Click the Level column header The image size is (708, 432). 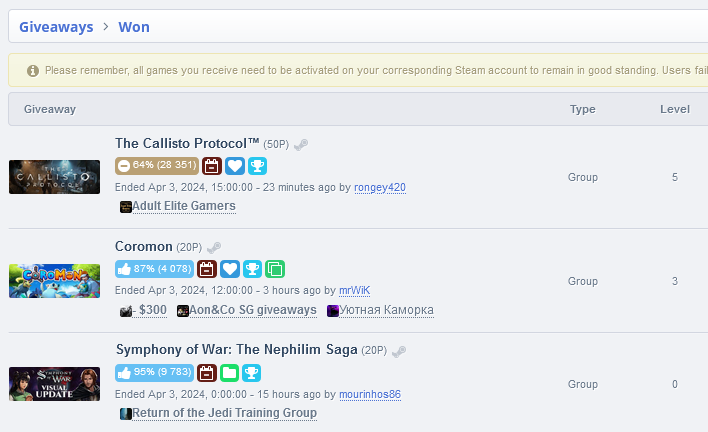pos(675,109)
